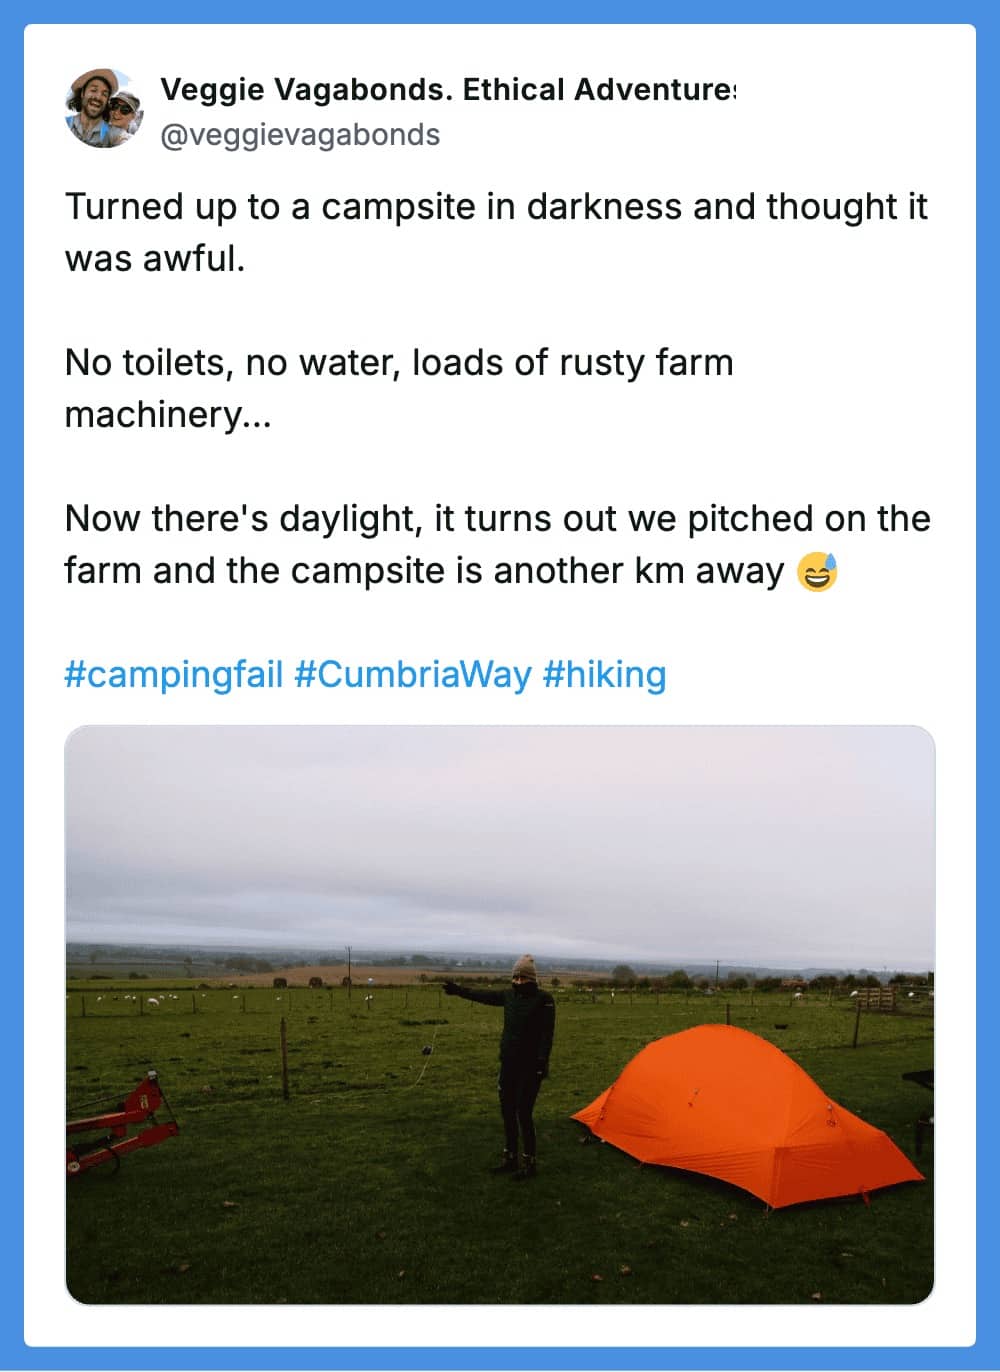
Task: Click the Veggie Vagabonds profile avatar
Action: 104,109
